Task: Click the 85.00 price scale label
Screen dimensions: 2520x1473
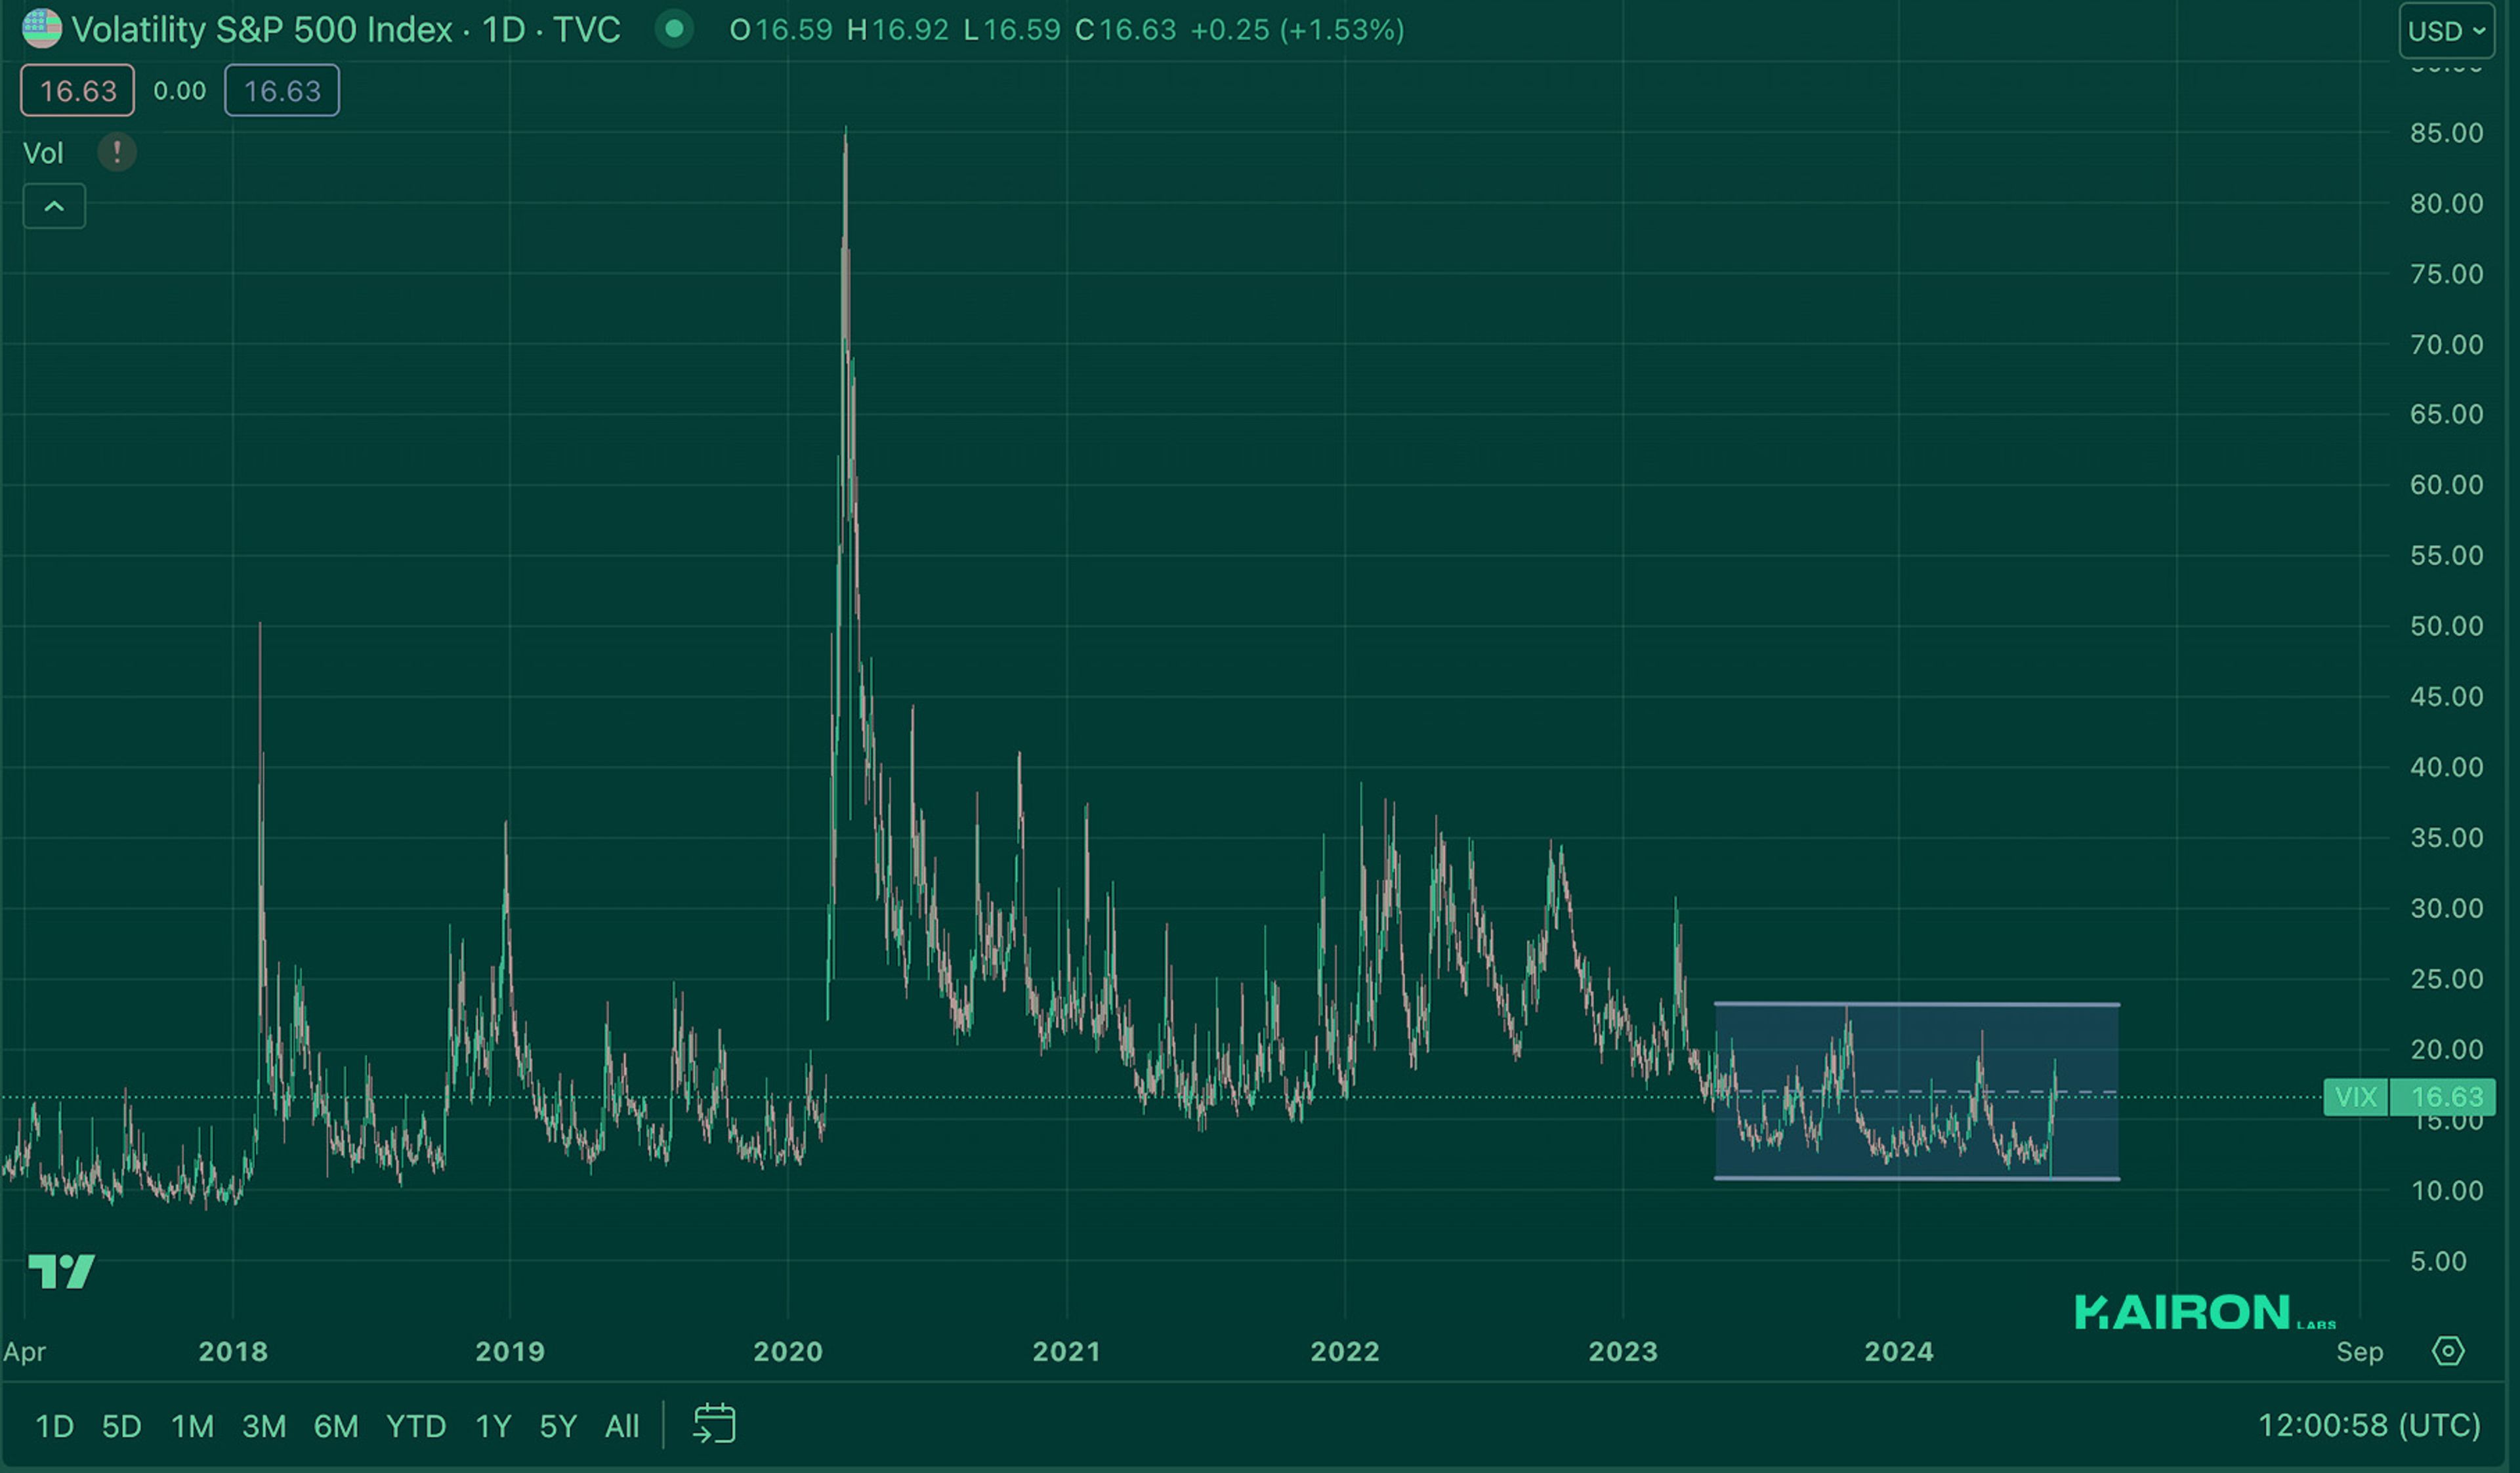Action: (2446, 133)
